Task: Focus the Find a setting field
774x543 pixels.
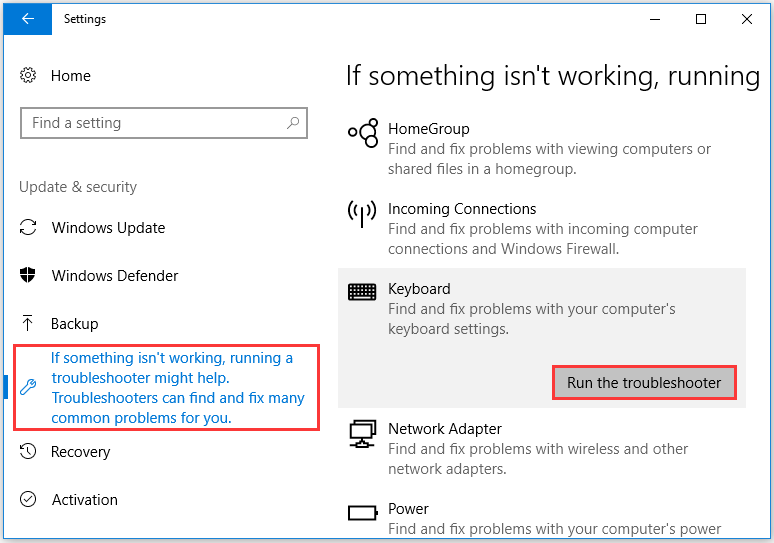Action: [x=164, y=123]
